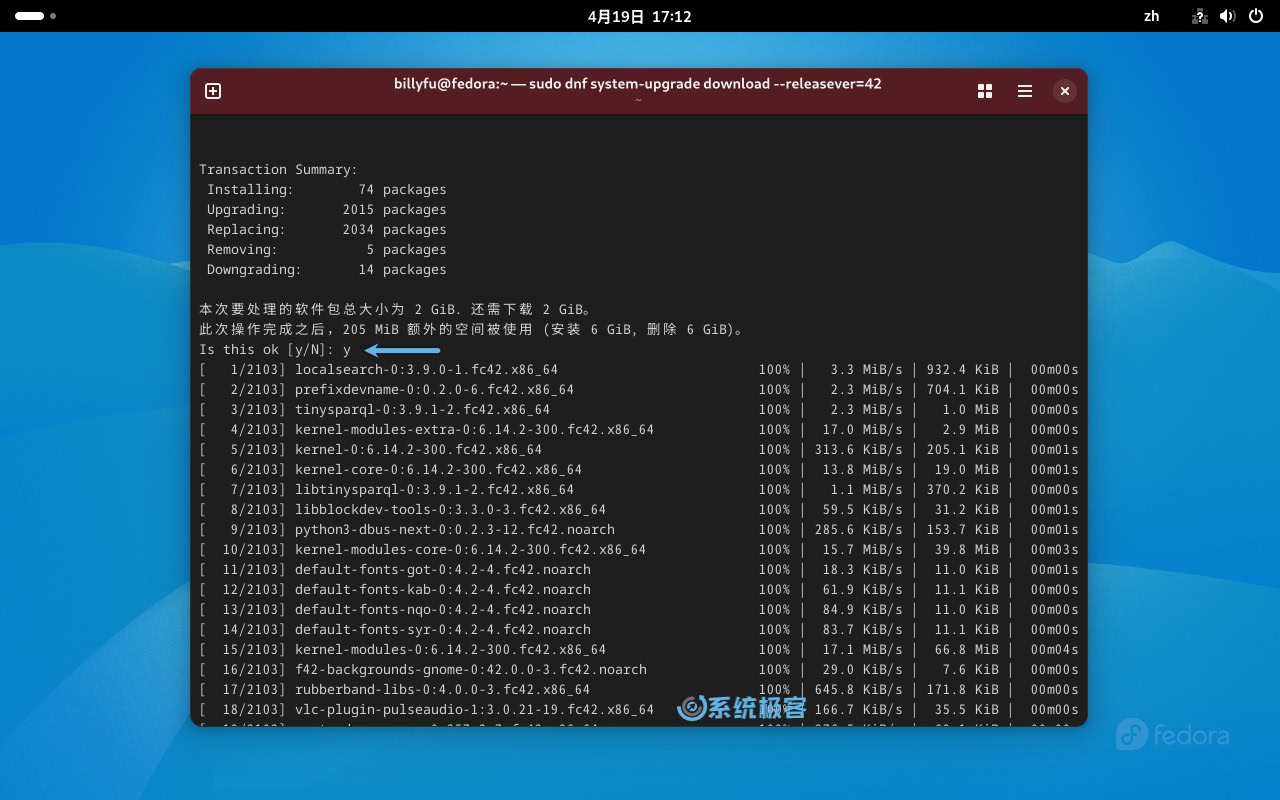The image size is (1280, 800).
Task: Close the terminal window
Action: click(x=1065, y=91)
